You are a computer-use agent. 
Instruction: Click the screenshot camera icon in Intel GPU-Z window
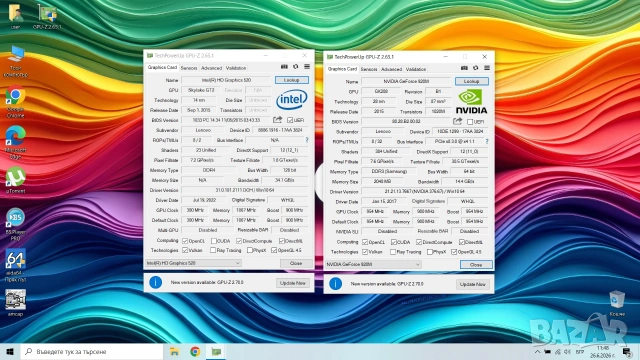(x=284, y=67)
